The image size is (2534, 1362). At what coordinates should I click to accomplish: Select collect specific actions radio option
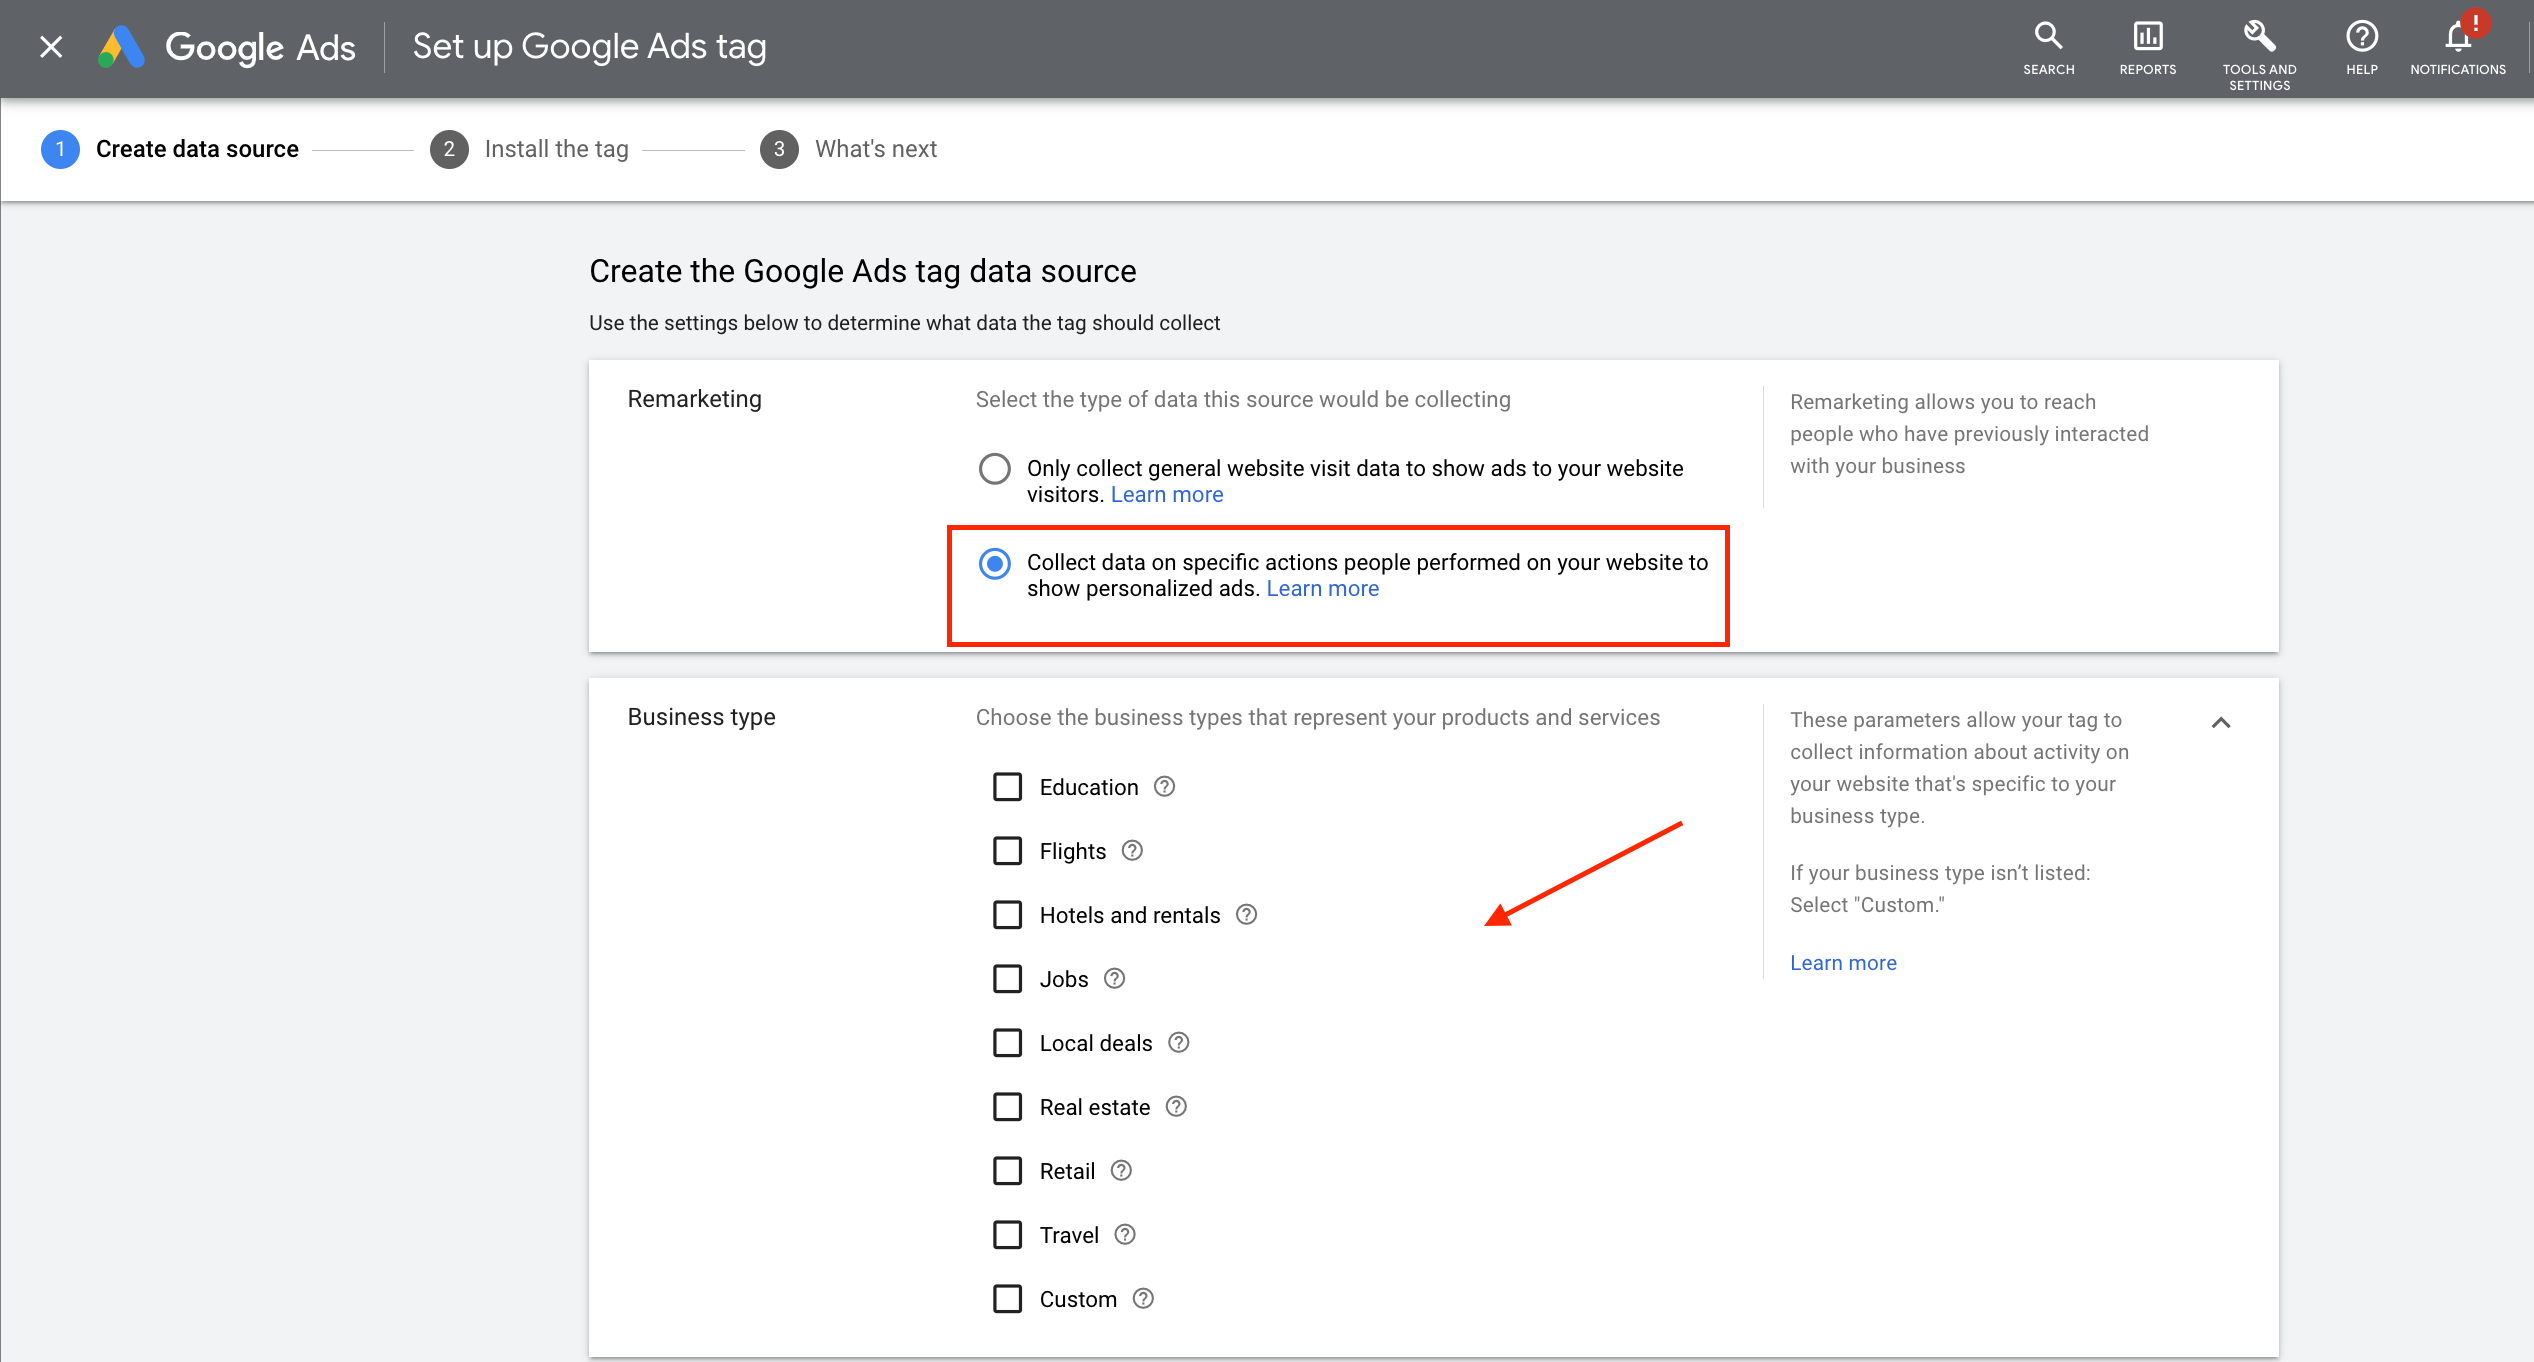click(994, 564)
